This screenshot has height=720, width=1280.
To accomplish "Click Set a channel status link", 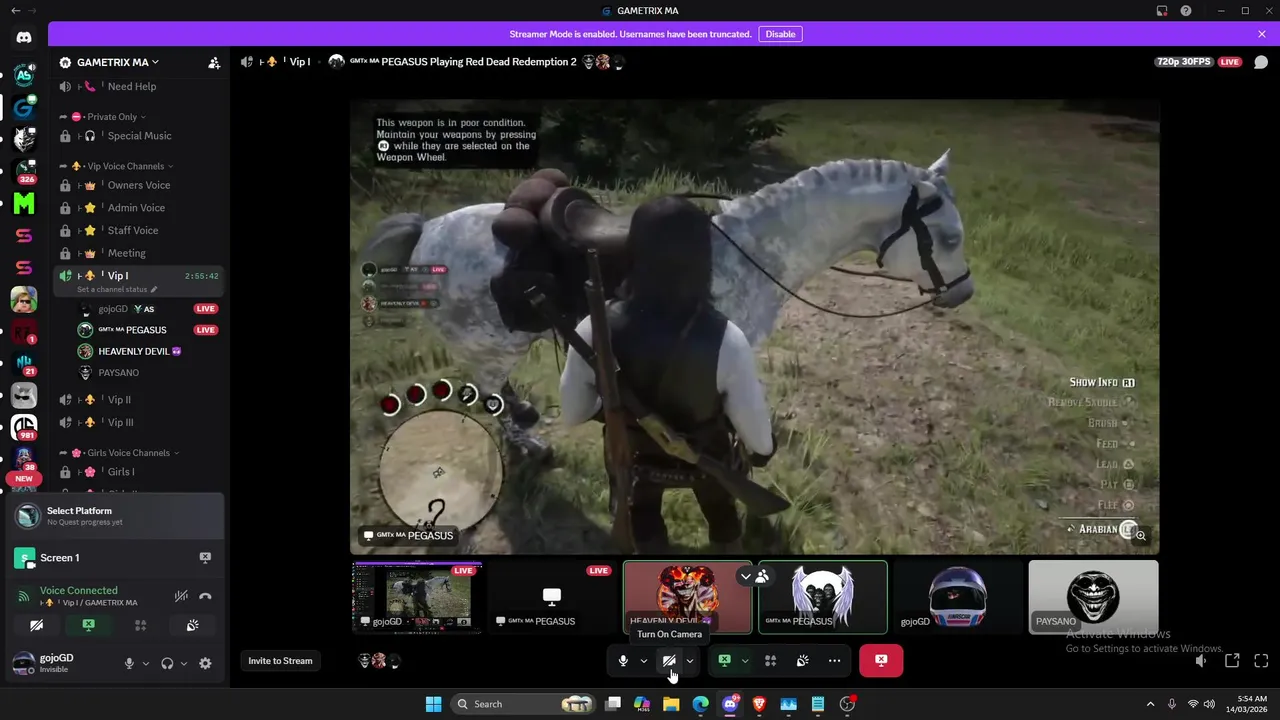I will 117,289.
